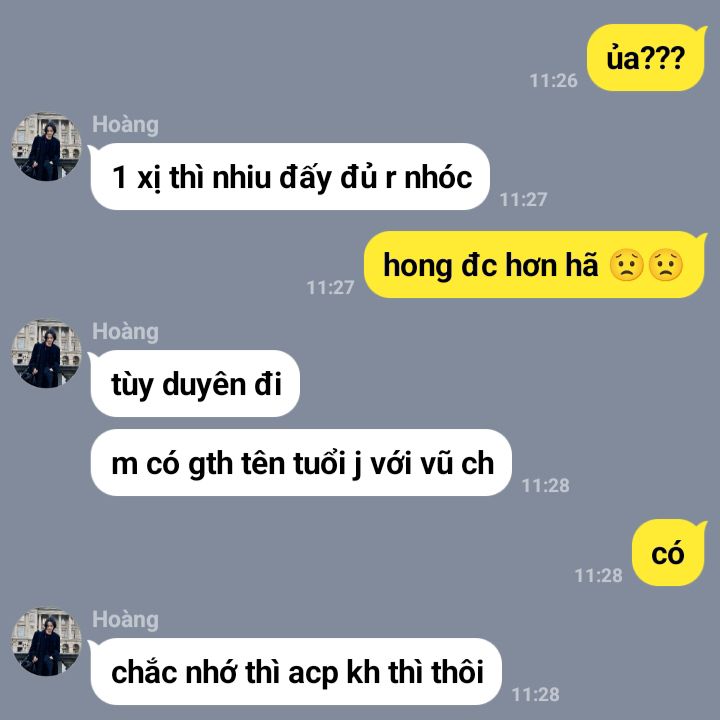Tap the 11:26 timestamp beside 'ủa???'
This screenshot has width=720, height=720.
point(553,81)
